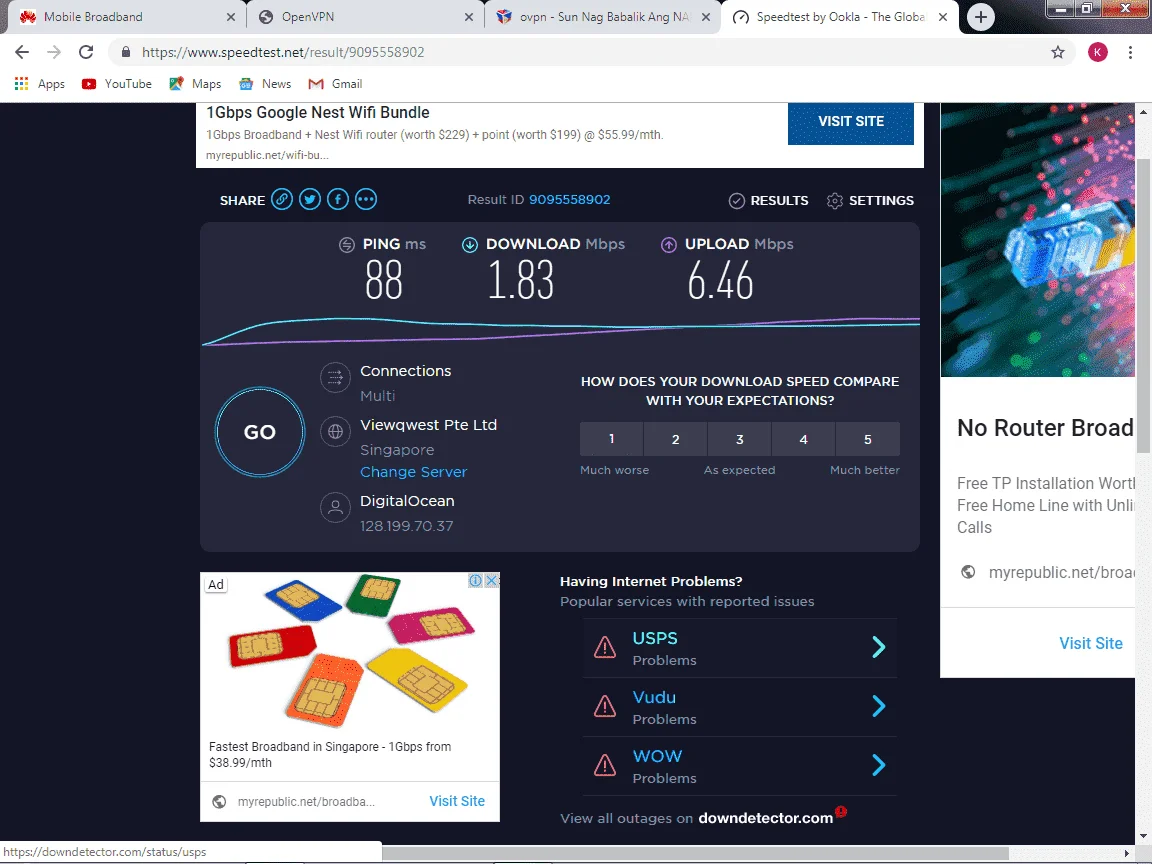Viewport: 1152px width, 864px height.
Task: Click the Connections arrows icon
Action: tap(335, 378)
